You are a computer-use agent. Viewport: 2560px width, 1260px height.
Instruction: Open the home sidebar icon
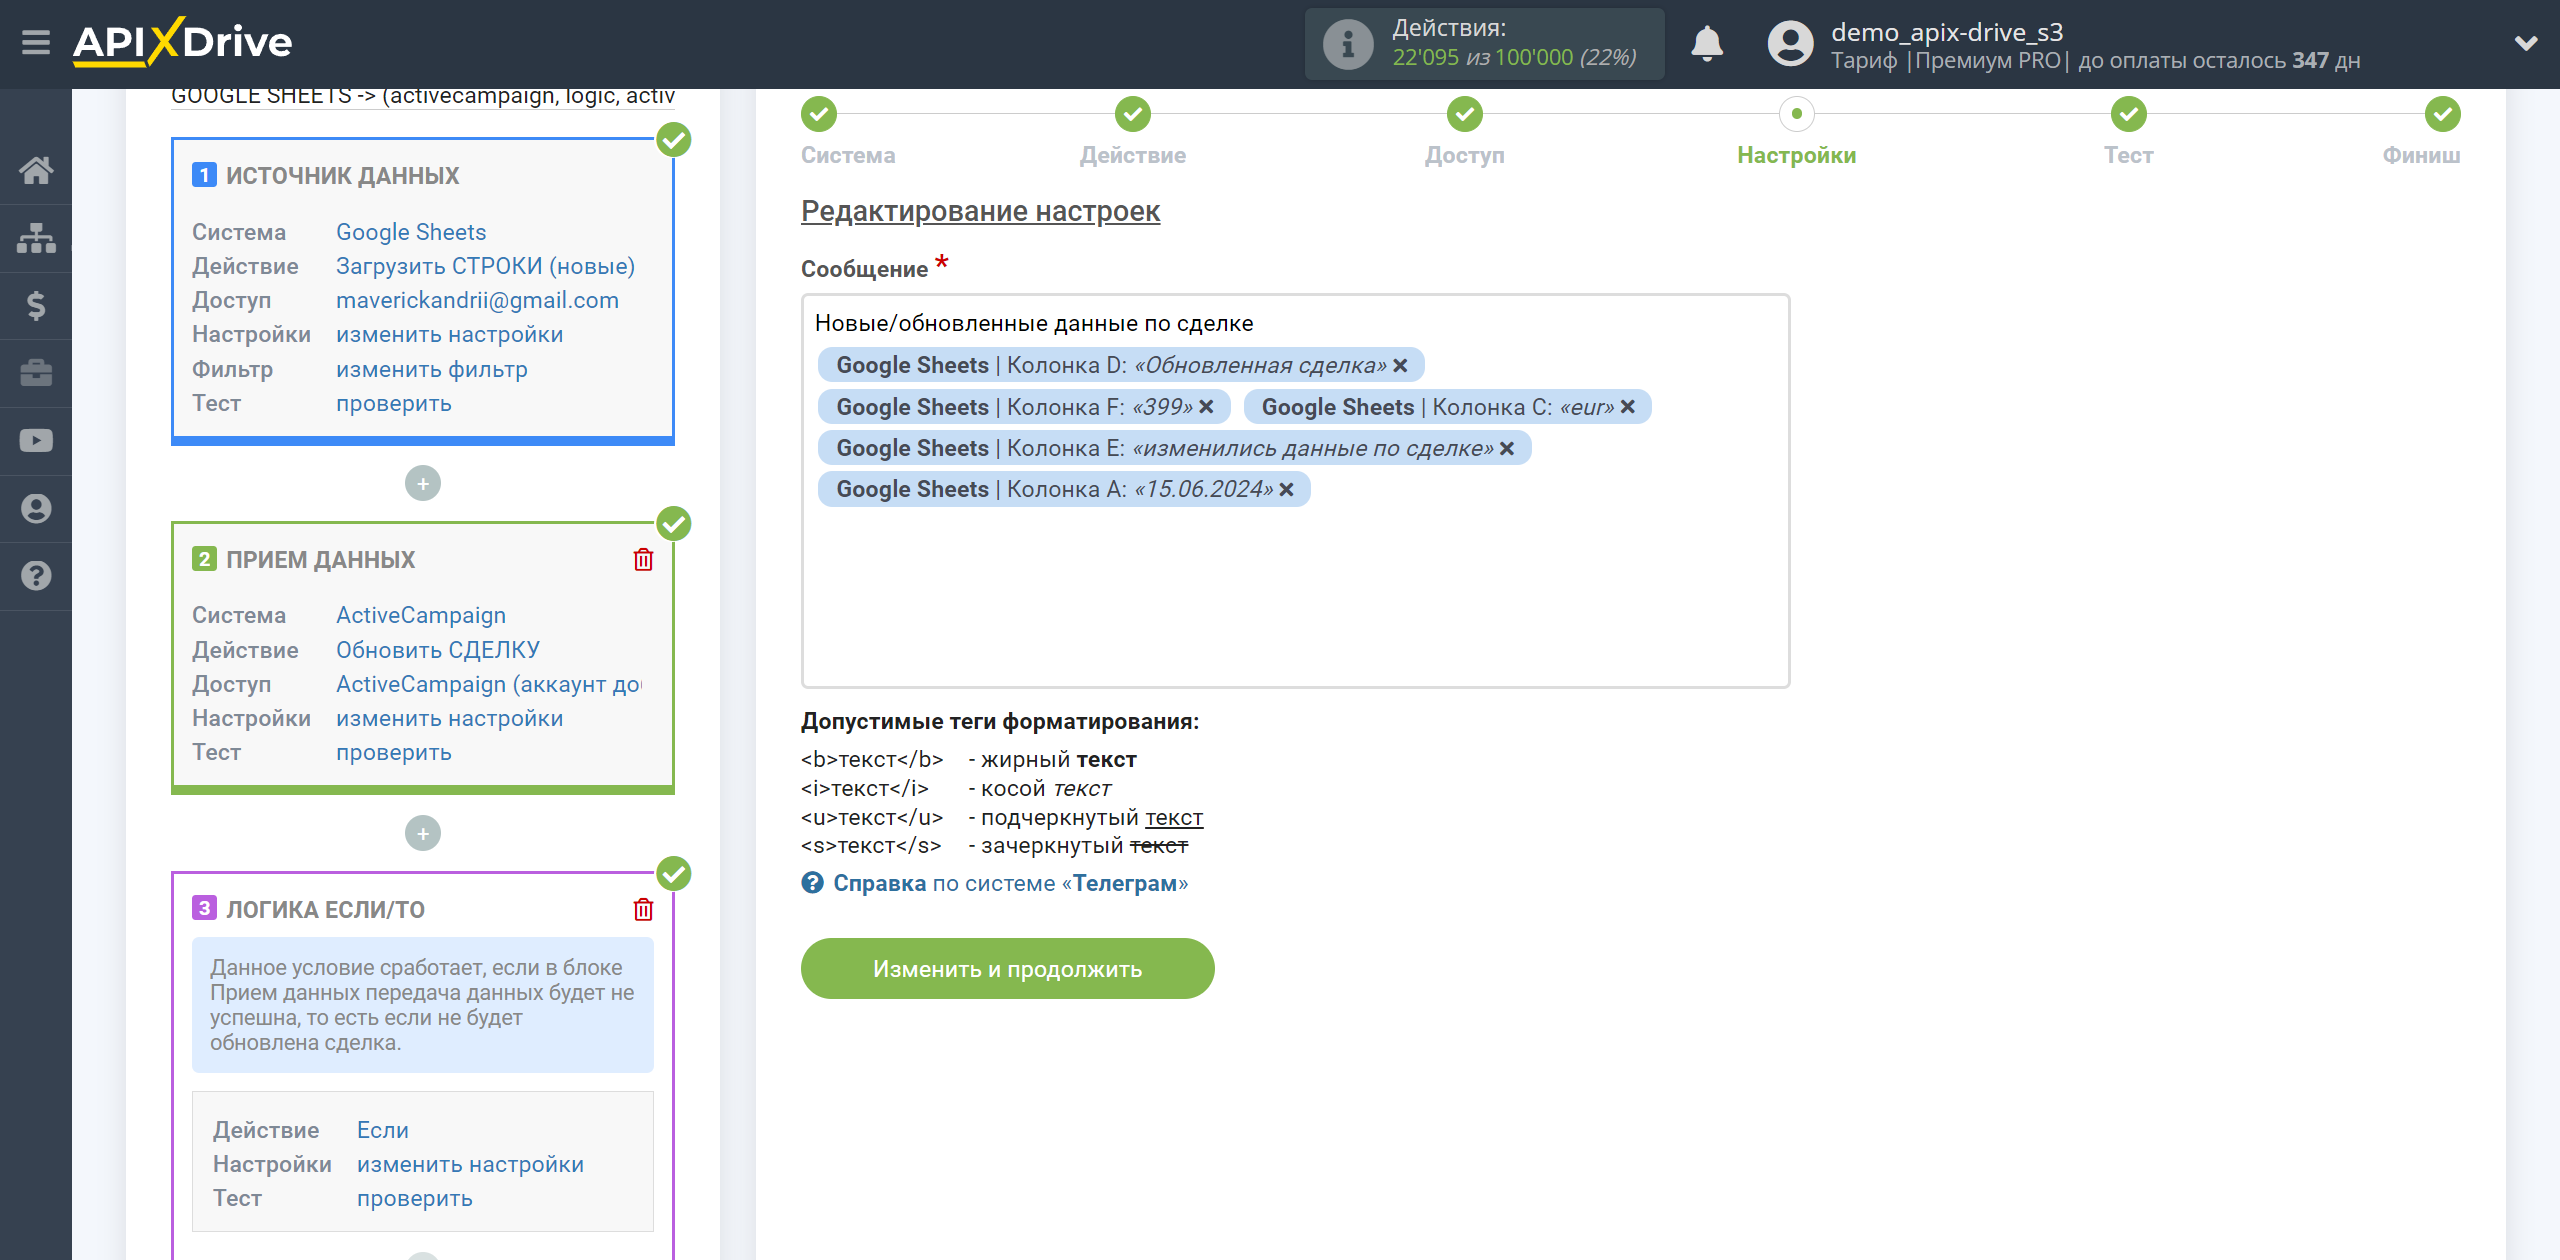pyautogui.click(x=36, y=170)
